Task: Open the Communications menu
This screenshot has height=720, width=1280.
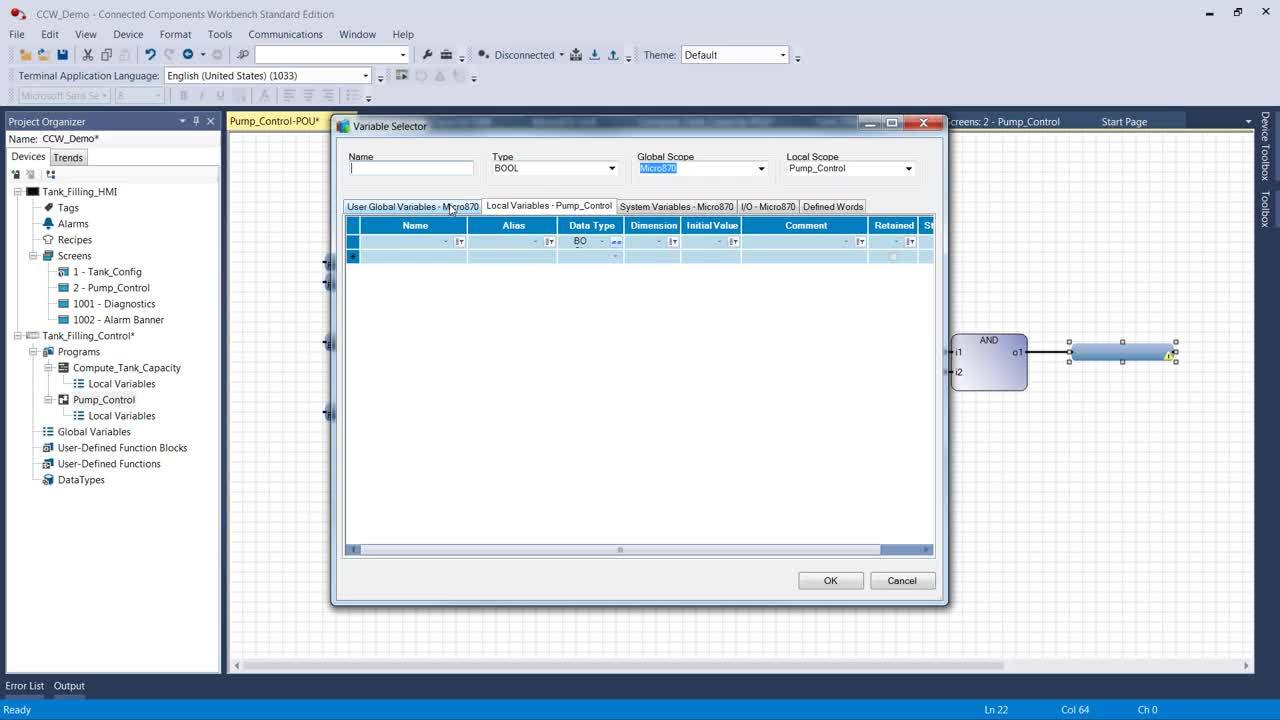Action: click(285, 34)
